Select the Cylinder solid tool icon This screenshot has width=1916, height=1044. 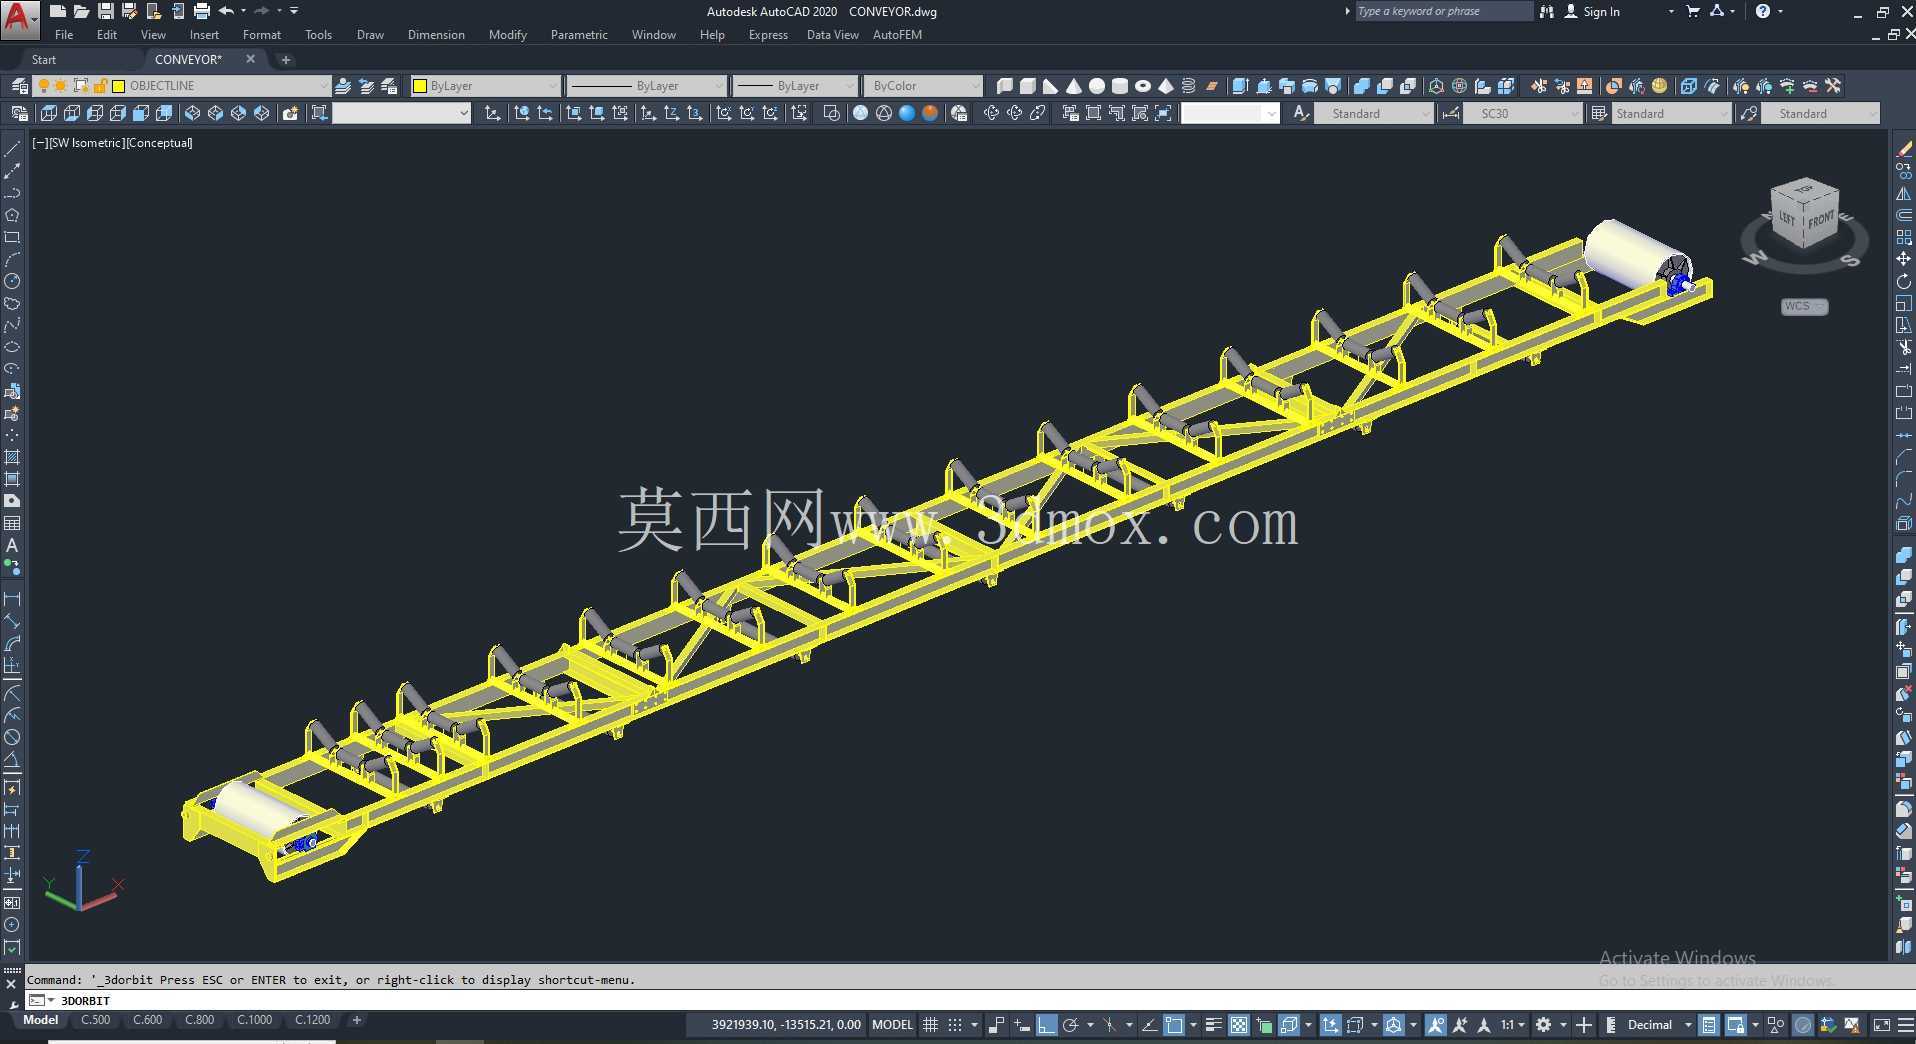[1120, 86]
